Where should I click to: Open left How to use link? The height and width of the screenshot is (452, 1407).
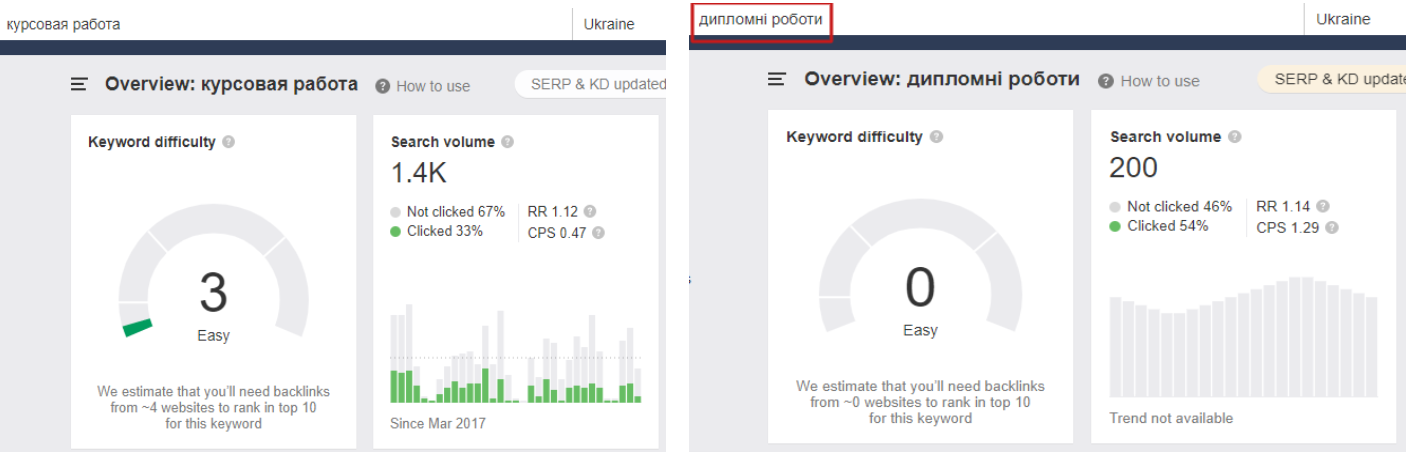click(423, 86)
